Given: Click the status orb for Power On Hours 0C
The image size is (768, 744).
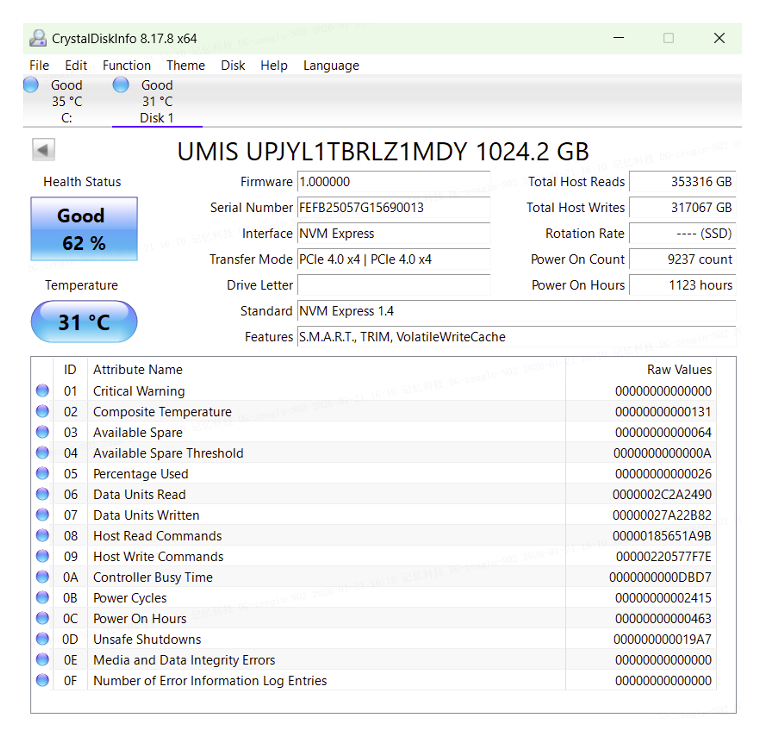Looking at the screenshot, I should point(43,618).
